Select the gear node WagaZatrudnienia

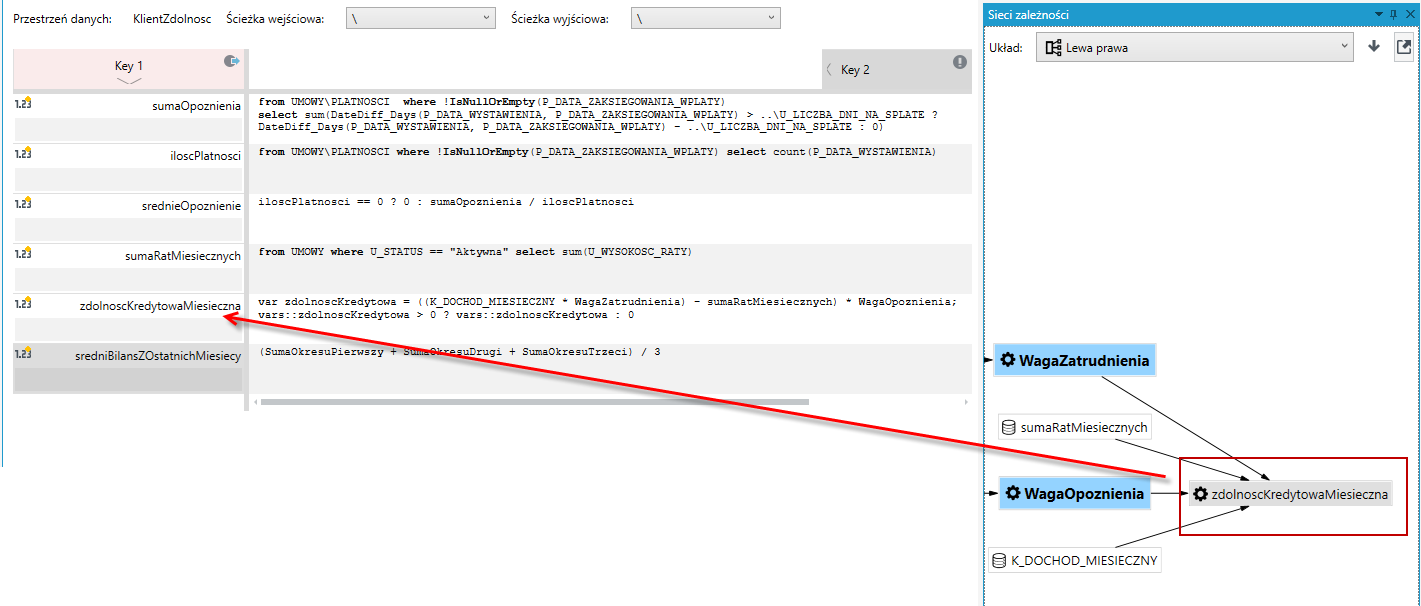tap(1075, 360)
